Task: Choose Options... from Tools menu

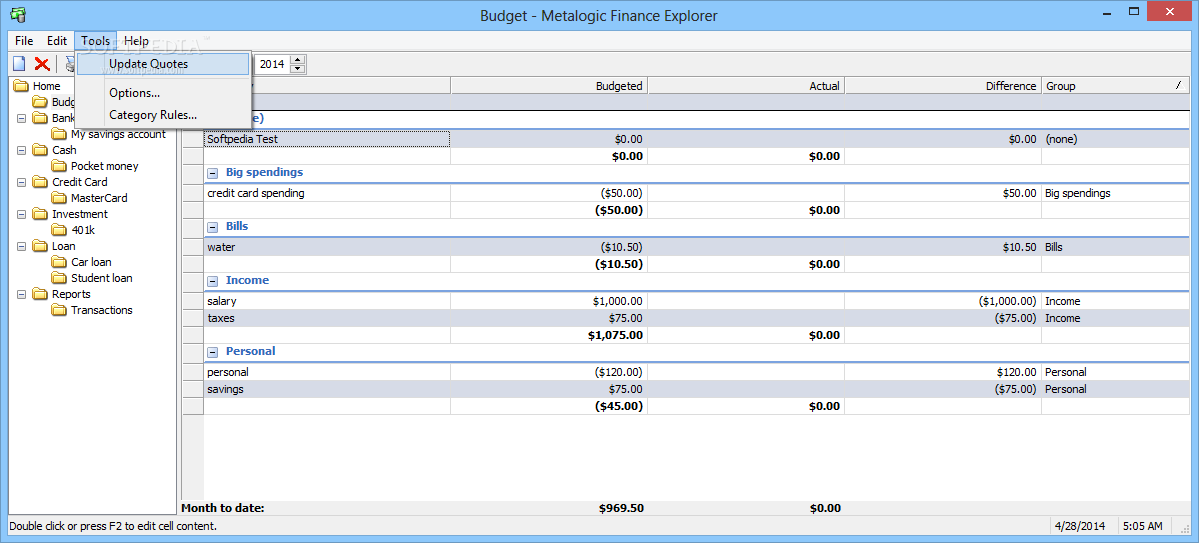Action: point(164,93)
